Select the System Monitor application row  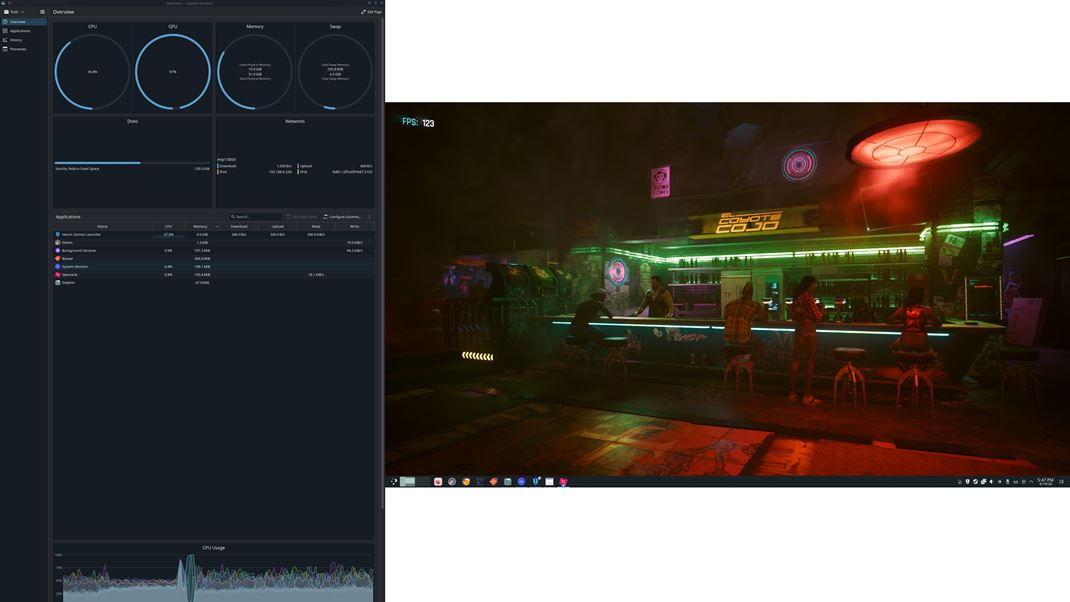point(214,266)
